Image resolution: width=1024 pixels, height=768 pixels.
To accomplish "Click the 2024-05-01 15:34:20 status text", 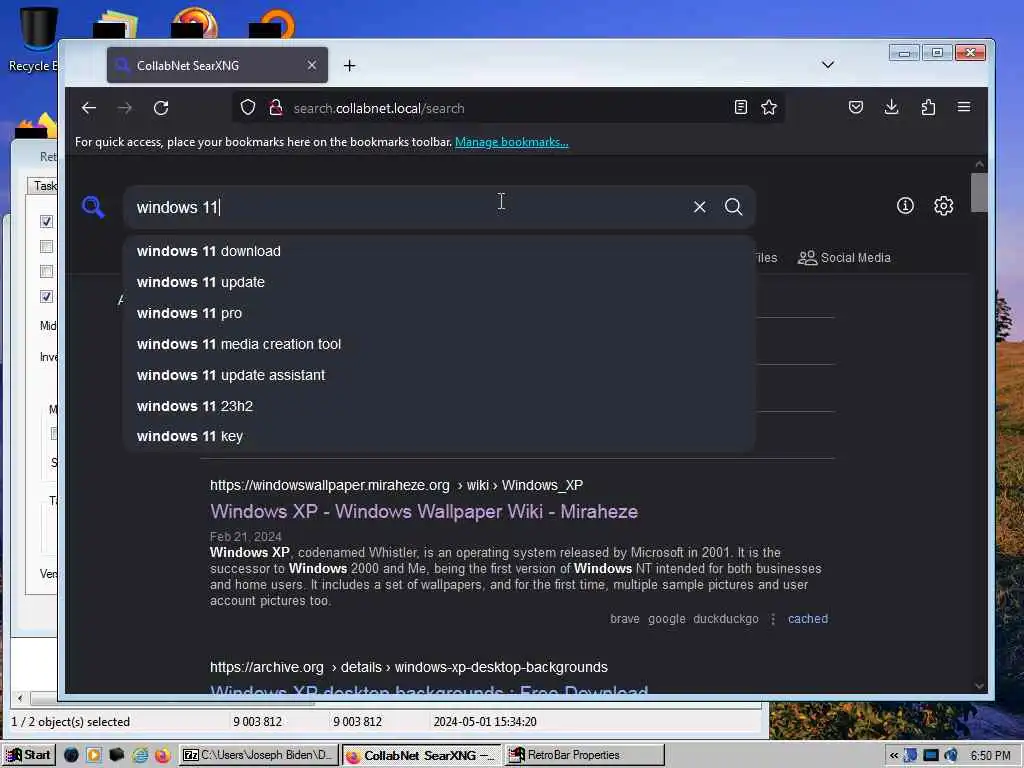I will pyautogui.click(x=485, y=722).
